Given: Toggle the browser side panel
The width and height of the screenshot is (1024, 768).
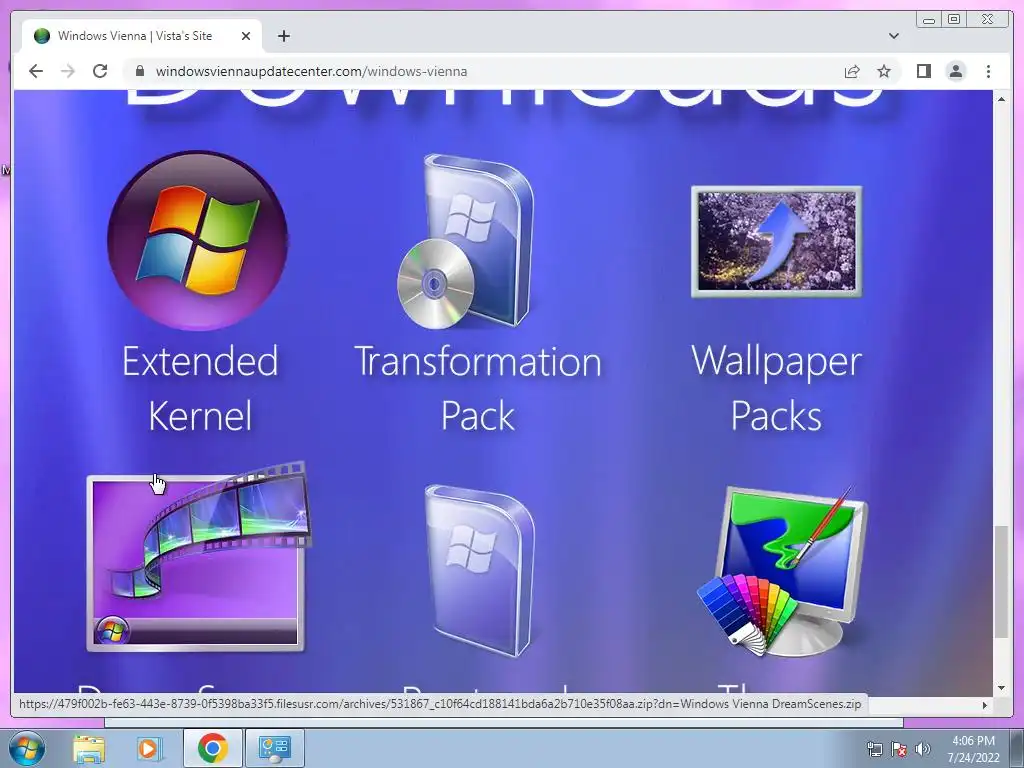Looking at the screenshot, I should click(x=923, y=71).
